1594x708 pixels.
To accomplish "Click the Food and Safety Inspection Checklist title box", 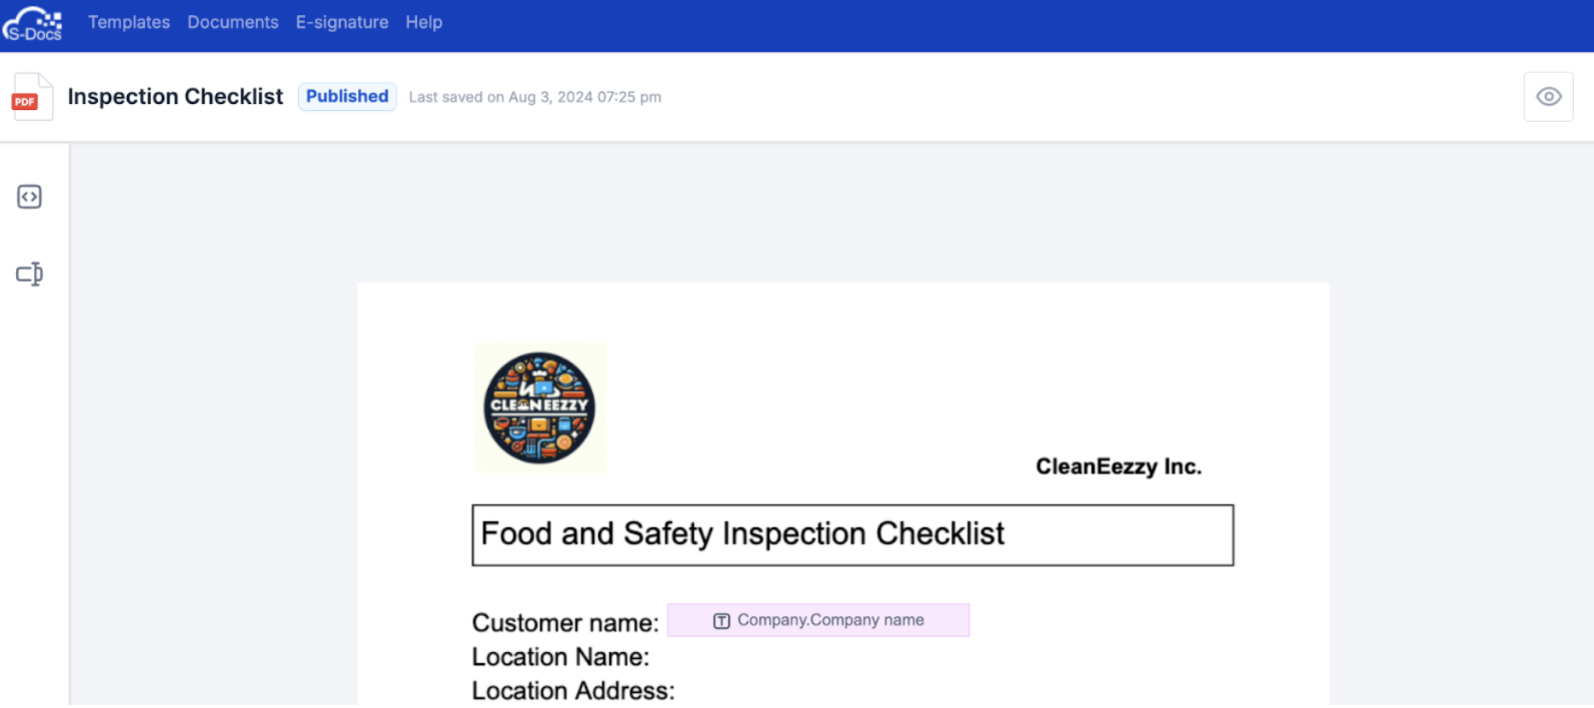I will point(853,535).
